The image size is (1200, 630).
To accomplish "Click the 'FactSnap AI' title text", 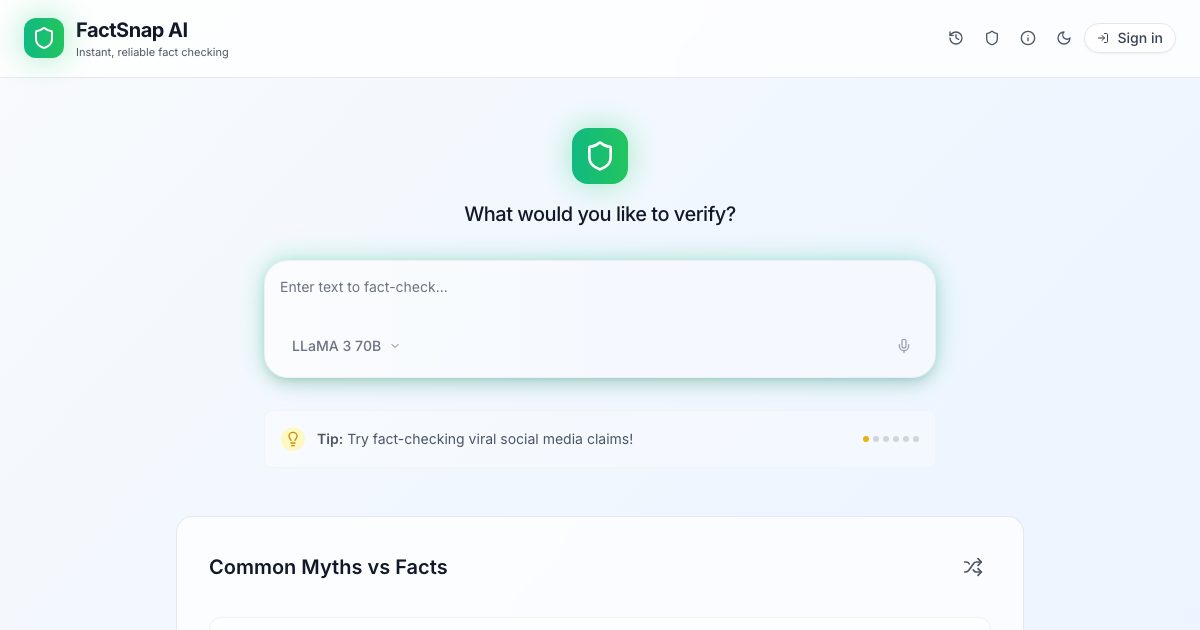I will (132, 30).
